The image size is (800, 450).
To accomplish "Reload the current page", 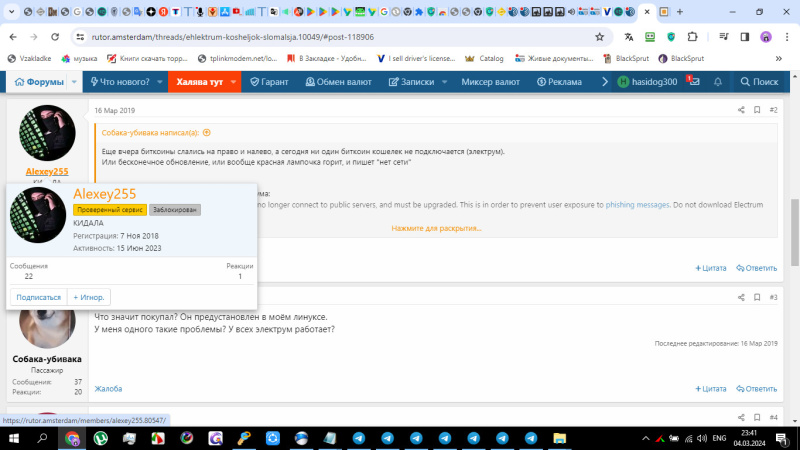I will click(x=55, y=37).
